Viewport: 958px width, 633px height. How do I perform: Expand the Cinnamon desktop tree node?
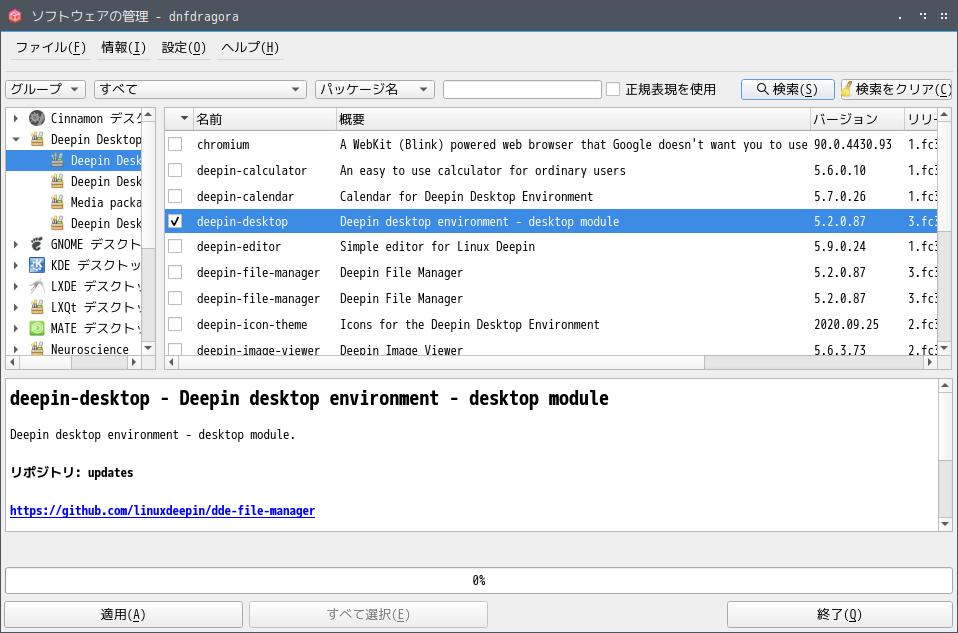point(16,118)
